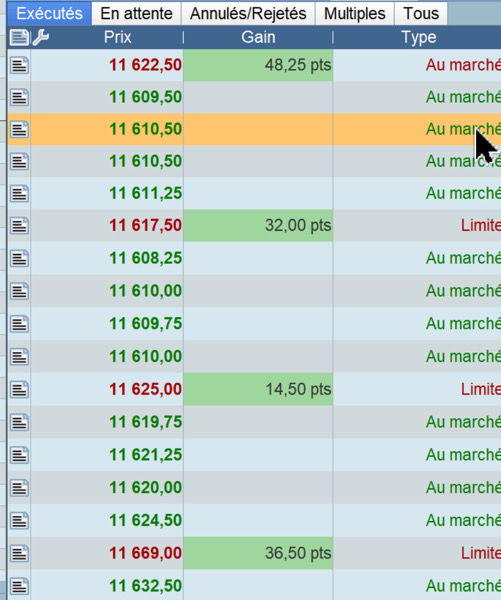The width and height of the screenshot is (501, 600).
Task: Open order details icon for 11 608,25
Action: point(19,259)
